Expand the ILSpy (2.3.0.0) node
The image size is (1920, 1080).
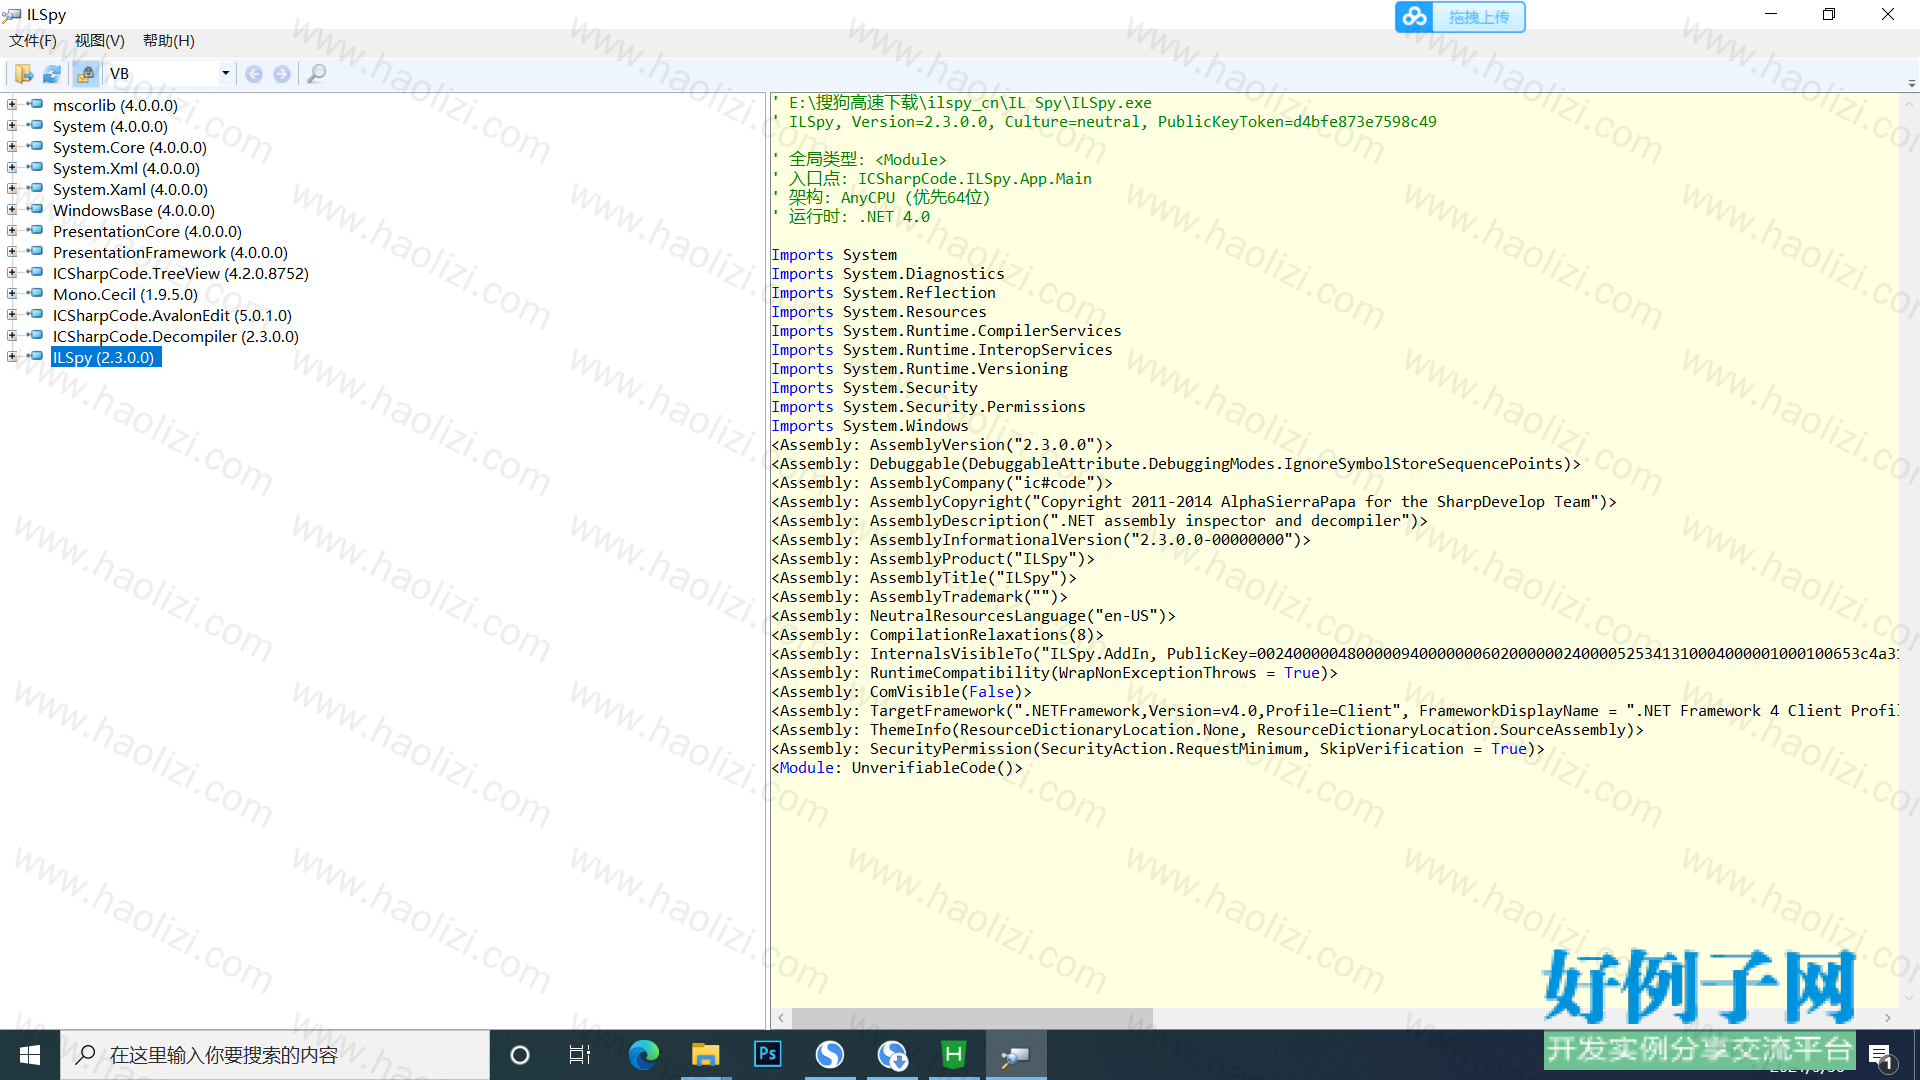point(12,356)
